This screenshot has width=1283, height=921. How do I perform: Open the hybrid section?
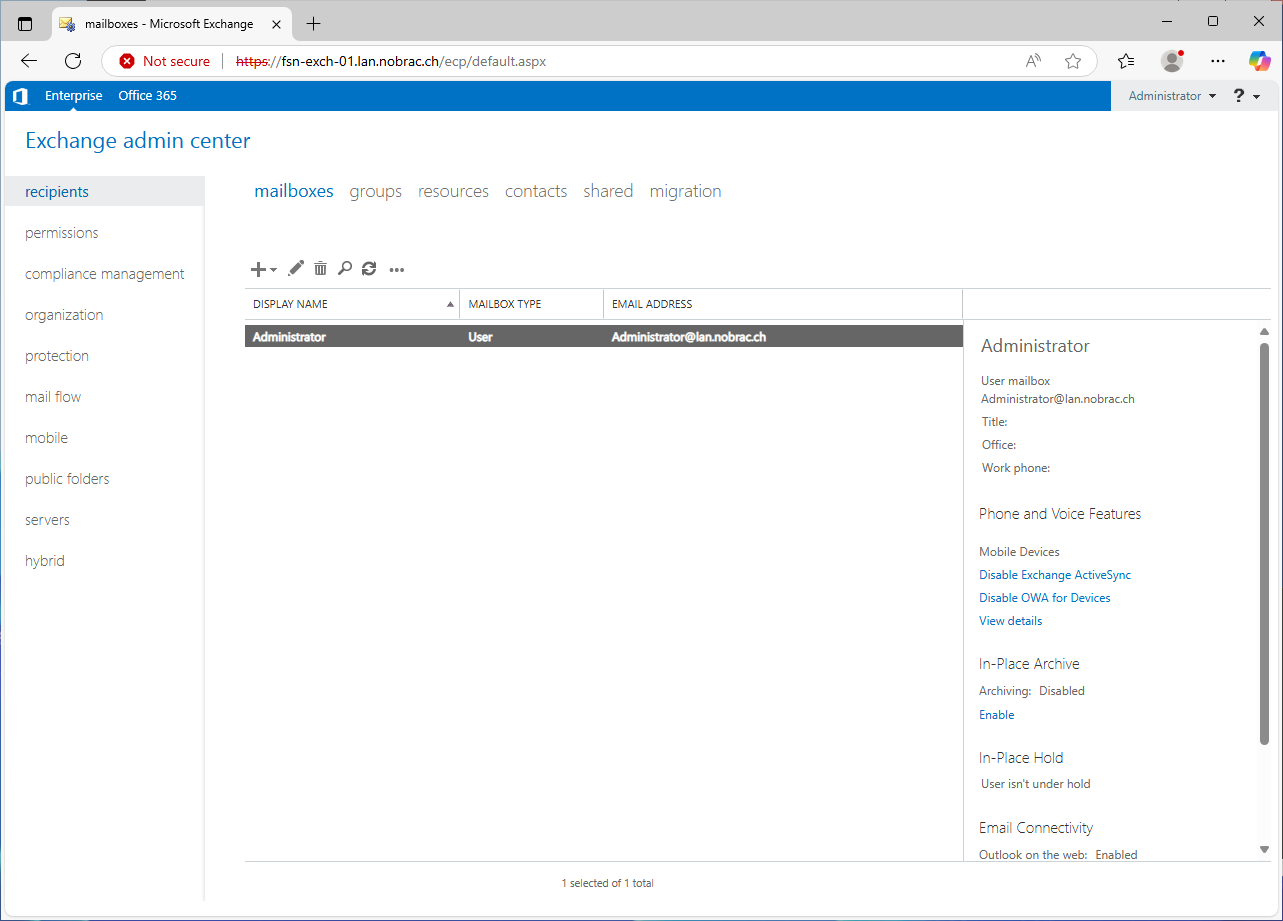[x=45, y=561]
